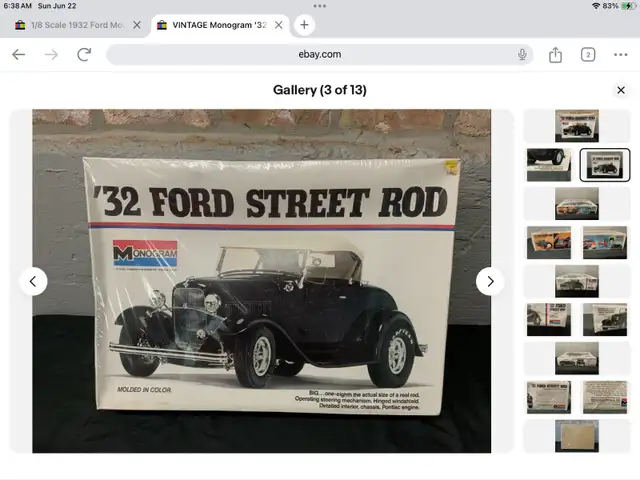Screen dimensions: 640x480
Task: Close the 'VINTAGE Monogram '32' tab
Action: (x=279, y=25)
